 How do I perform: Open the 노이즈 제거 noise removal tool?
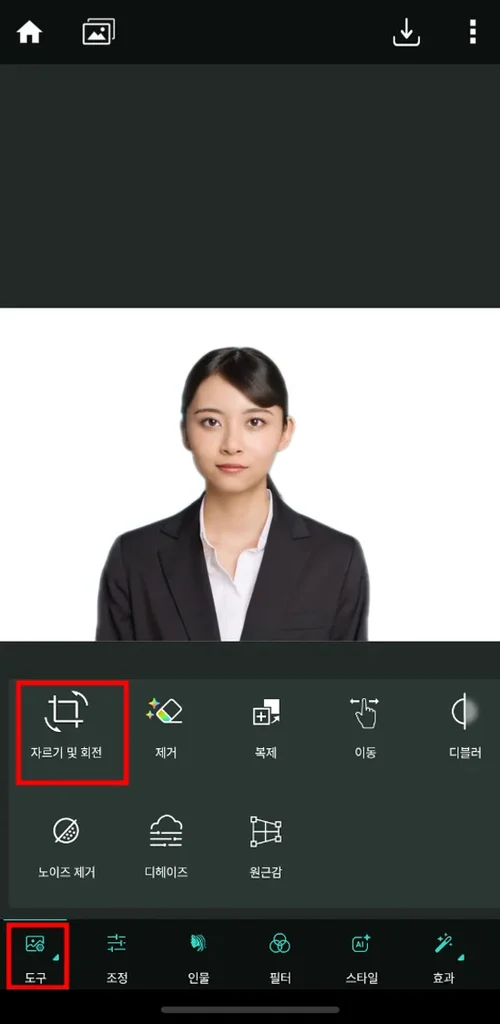(x=67, y=846)
